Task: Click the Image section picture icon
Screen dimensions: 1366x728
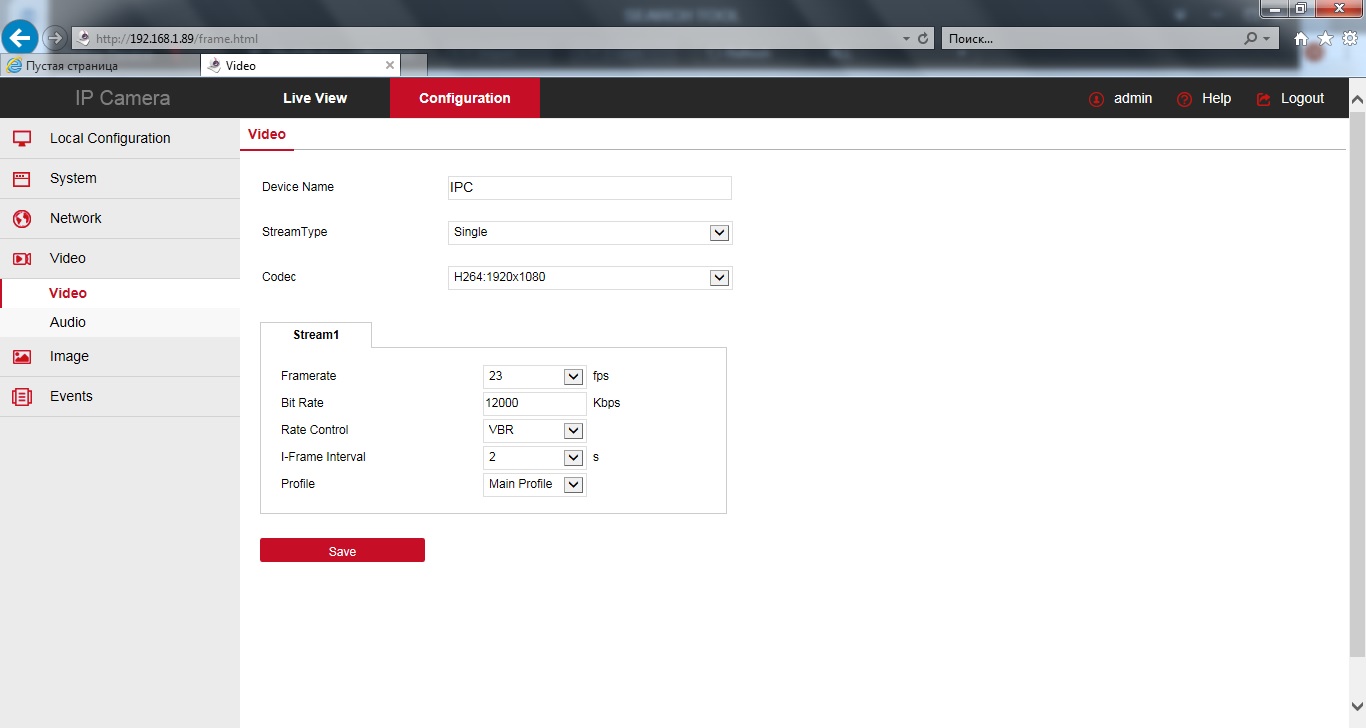Action: (22, 357)
